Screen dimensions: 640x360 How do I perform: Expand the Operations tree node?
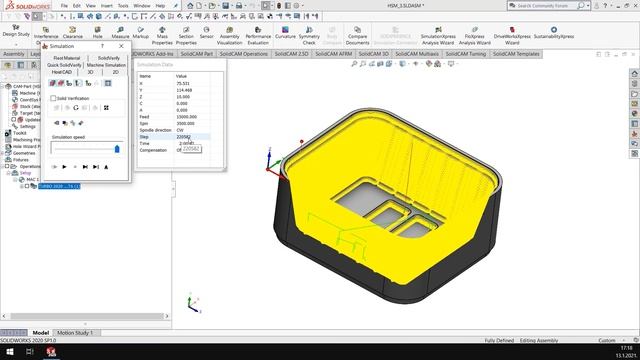[x=2, y=167]
